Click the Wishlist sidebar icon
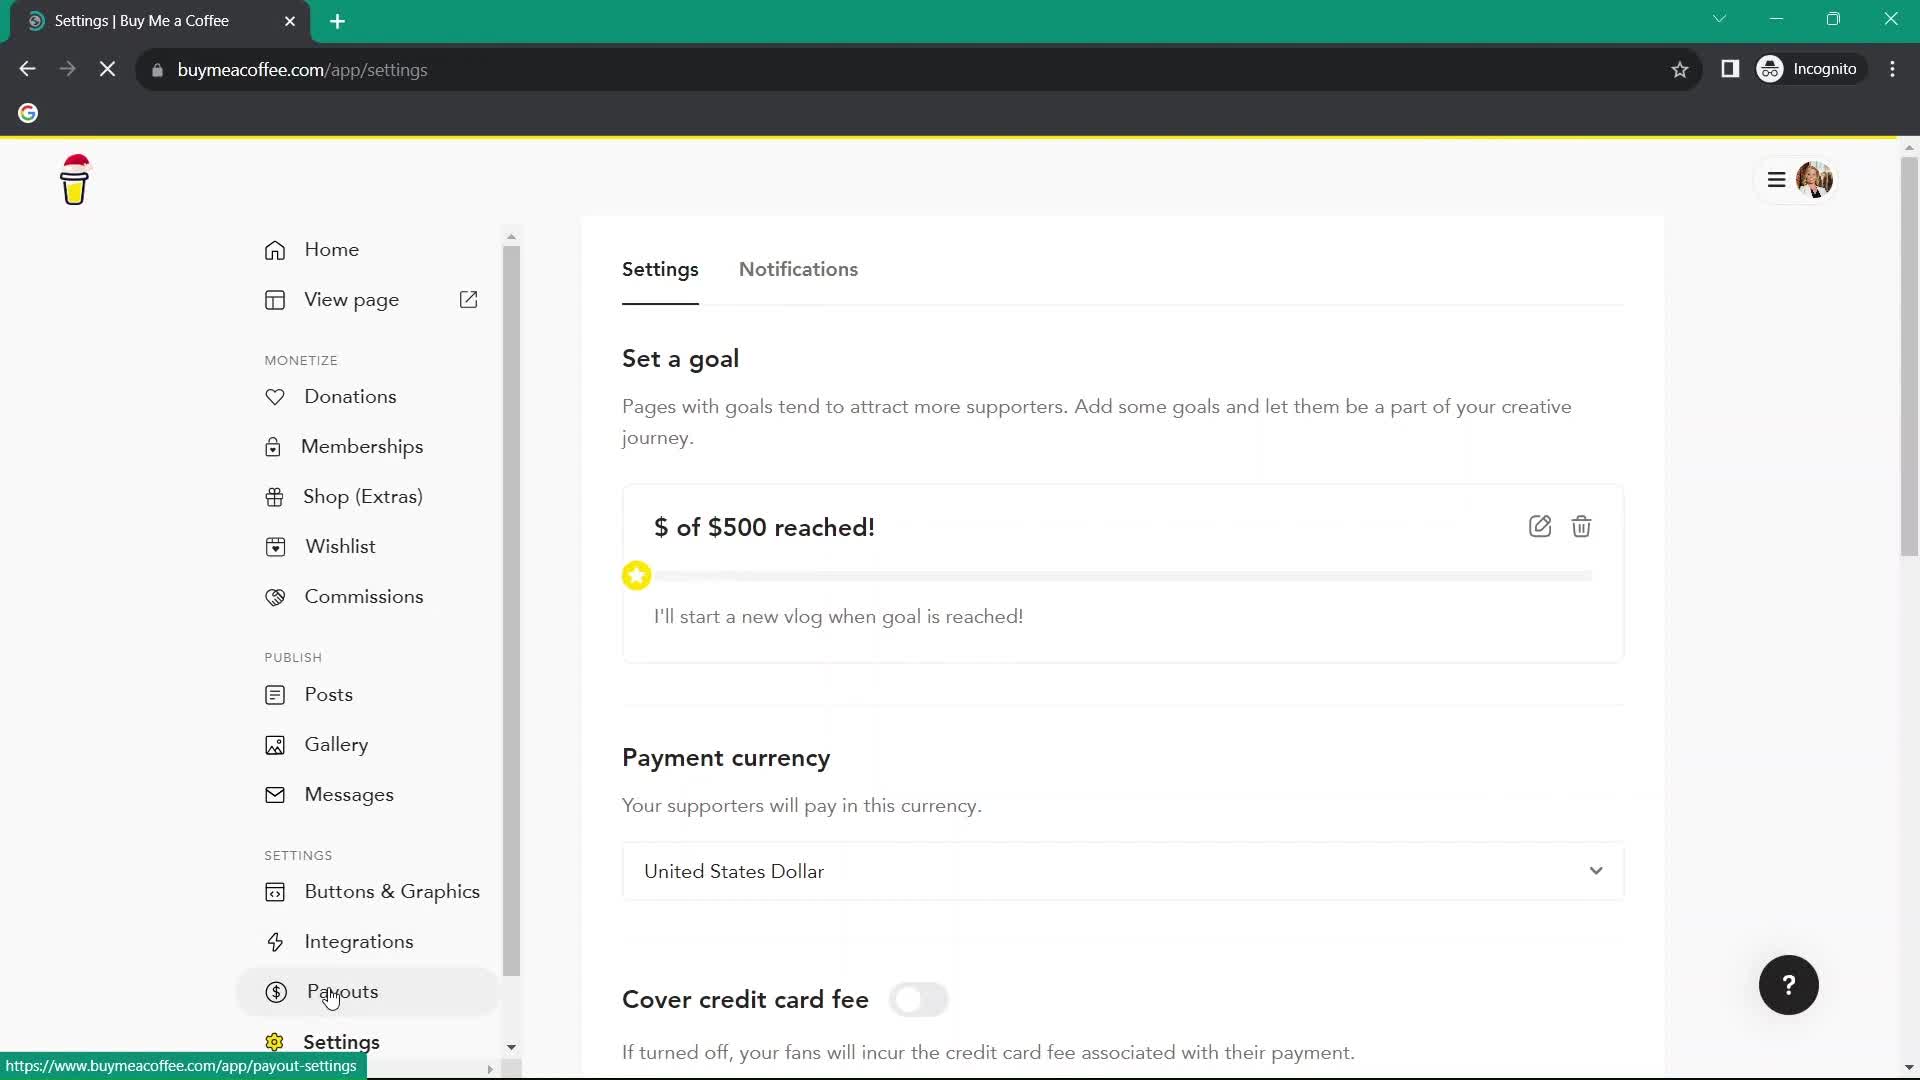 click(x=274, y=546)
